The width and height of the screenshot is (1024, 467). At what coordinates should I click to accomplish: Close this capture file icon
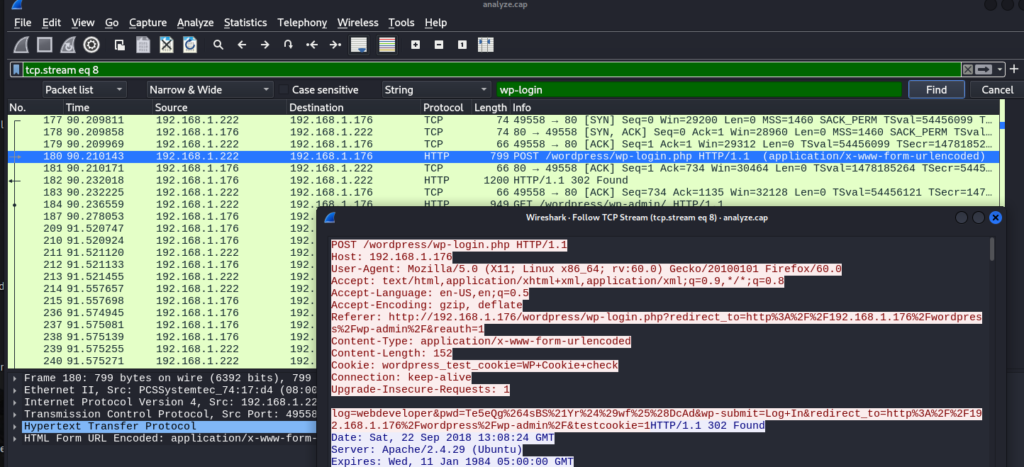[x=167, y=44]
